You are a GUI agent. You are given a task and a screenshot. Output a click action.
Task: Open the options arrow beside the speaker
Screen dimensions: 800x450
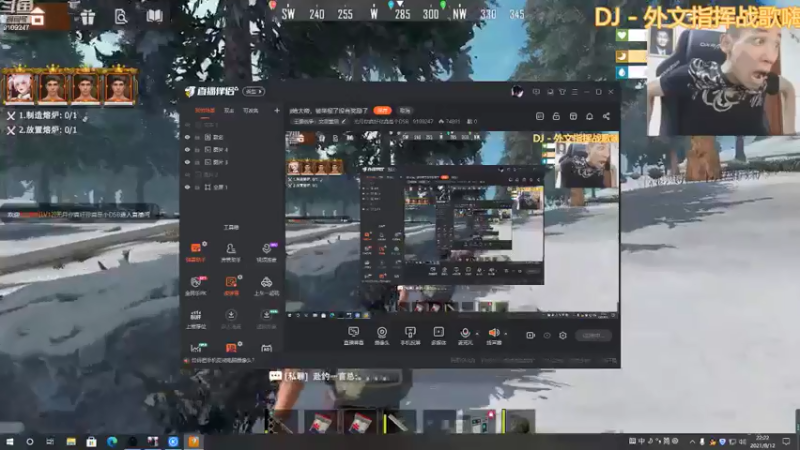(506, 334)
